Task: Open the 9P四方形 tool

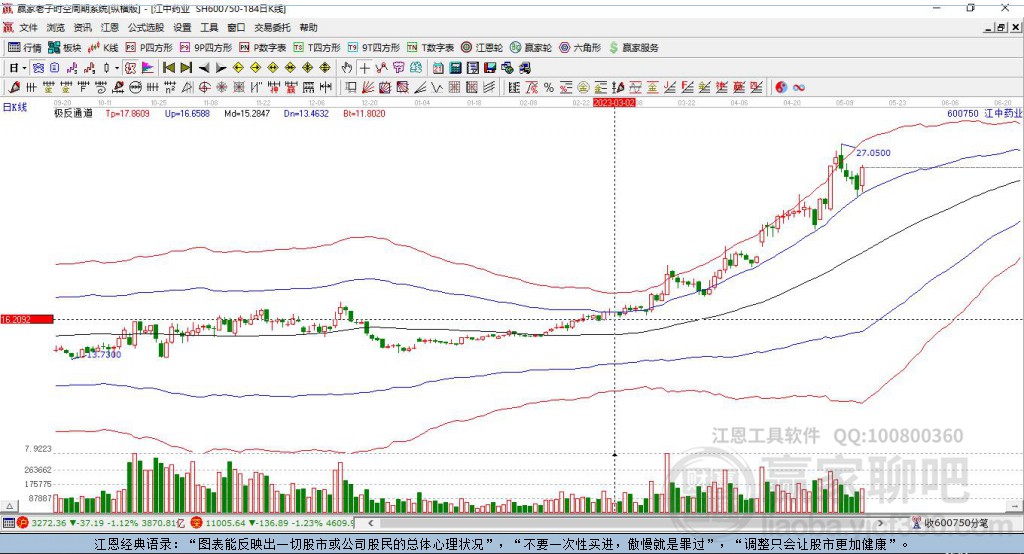Action: [x=206, y=48]
